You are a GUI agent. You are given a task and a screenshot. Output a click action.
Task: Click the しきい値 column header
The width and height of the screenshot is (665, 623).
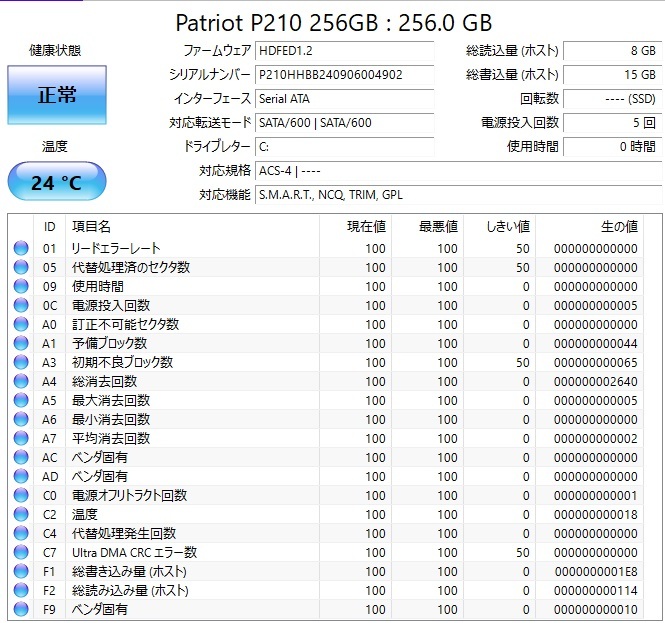pyautogui.click(x=500, y=227)
